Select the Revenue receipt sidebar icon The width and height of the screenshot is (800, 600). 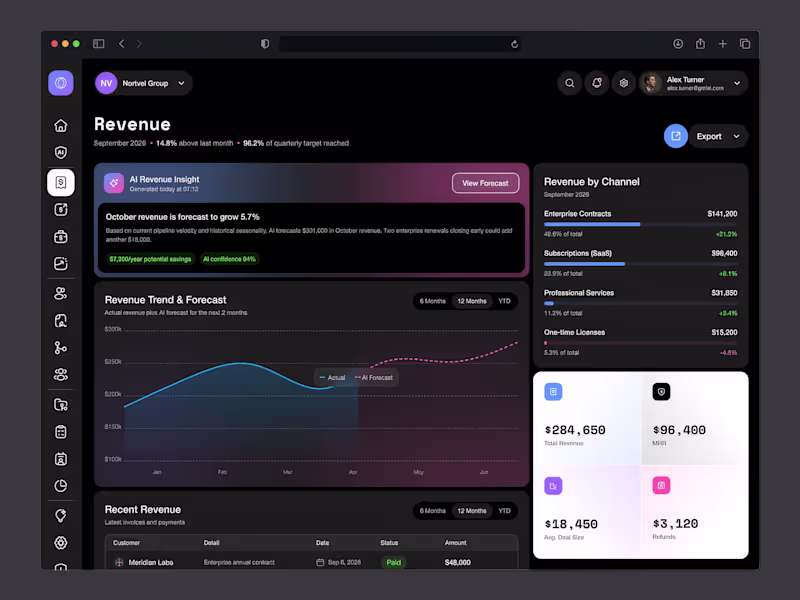61,182
